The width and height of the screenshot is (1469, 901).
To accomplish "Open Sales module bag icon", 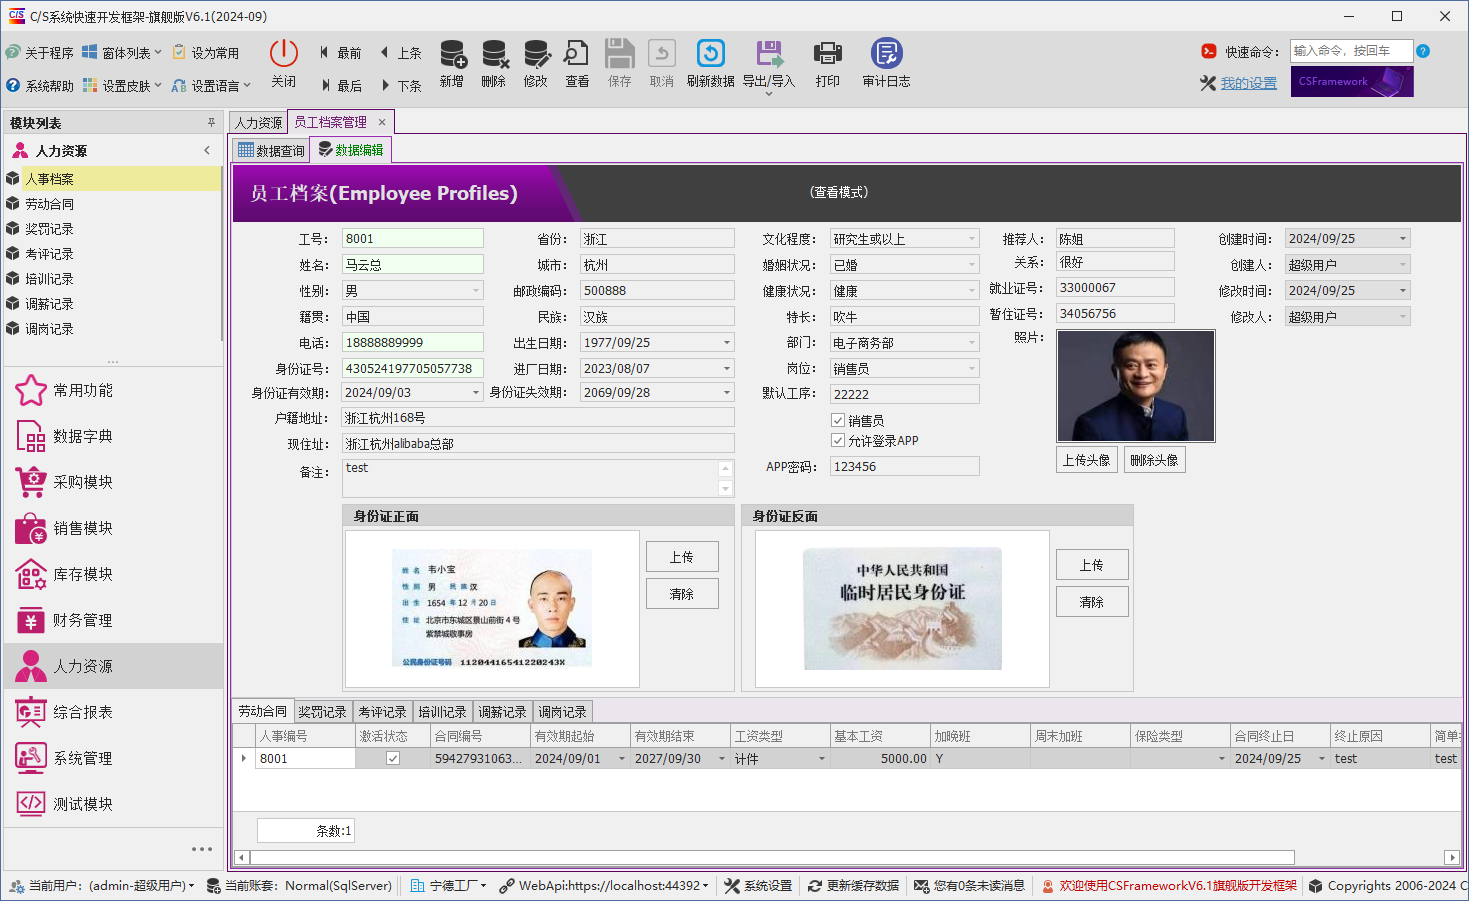I will point(31,528).
